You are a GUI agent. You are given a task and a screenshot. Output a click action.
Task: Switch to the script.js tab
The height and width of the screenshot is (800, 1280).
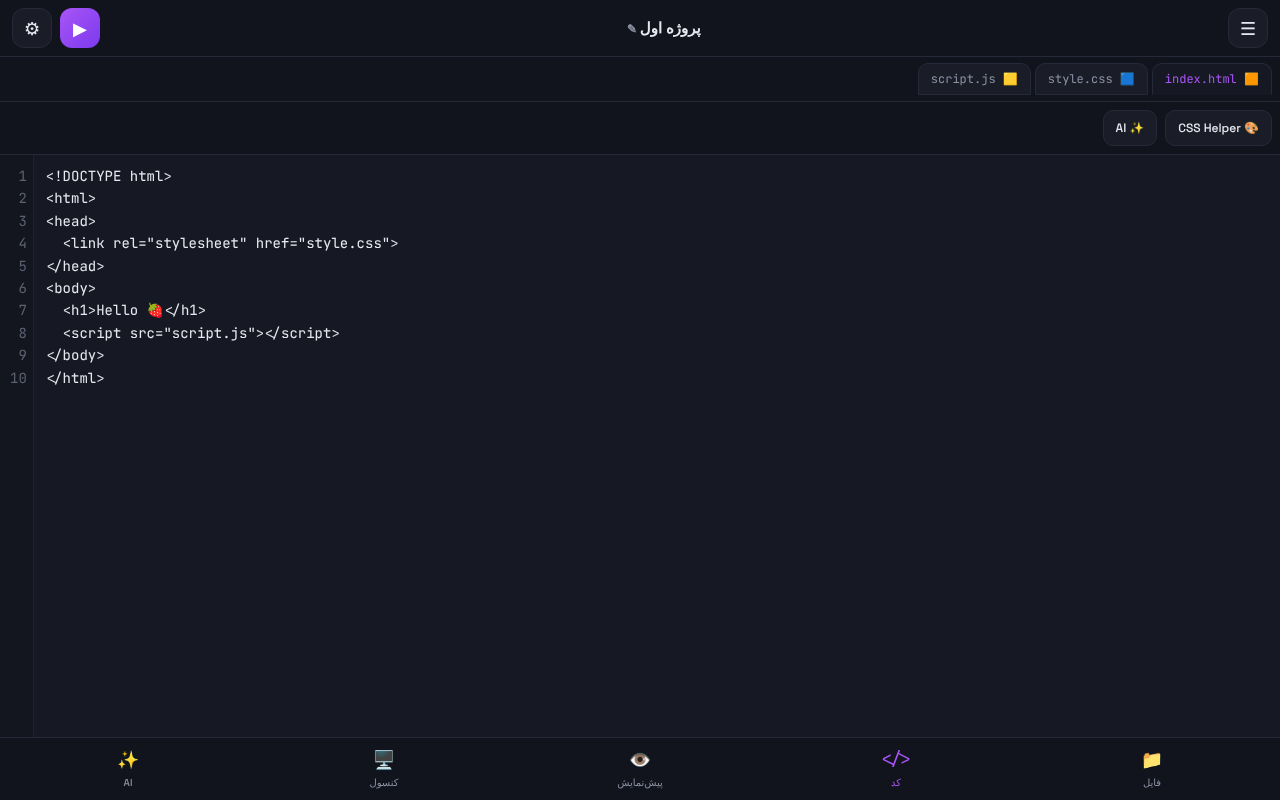974,79
